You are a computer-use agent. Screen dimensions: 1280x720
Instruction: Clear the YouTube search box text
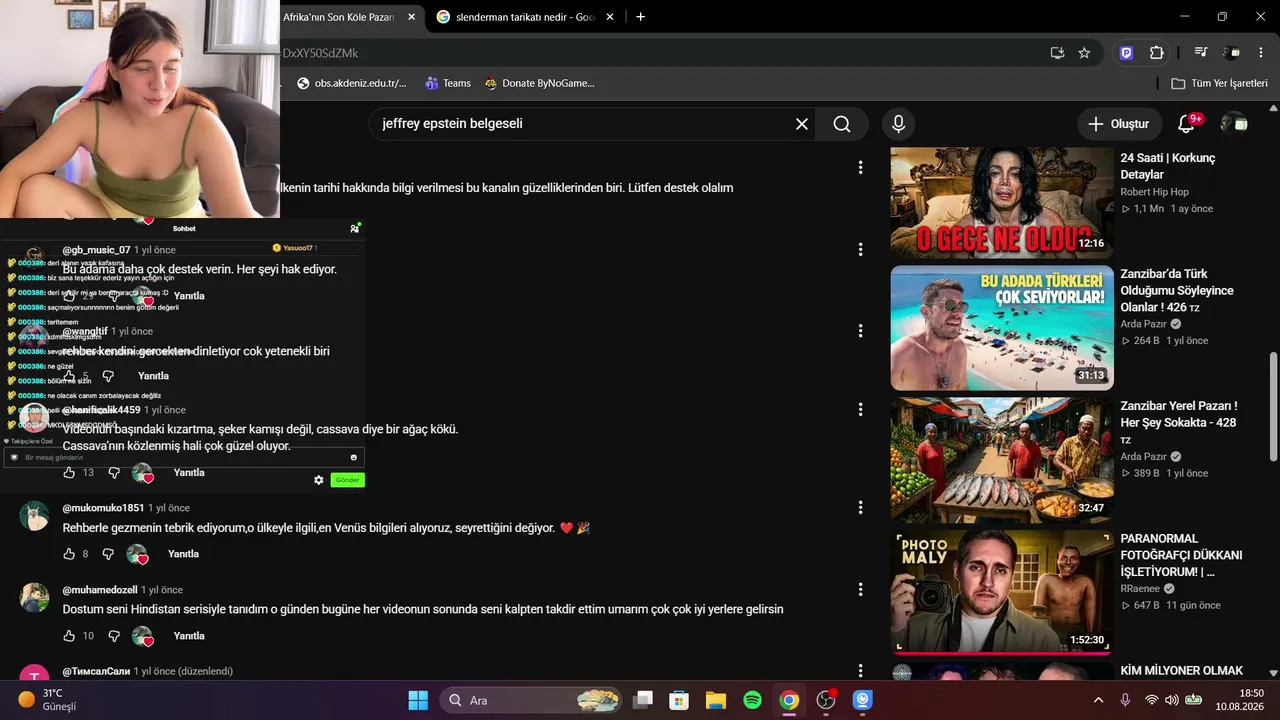801,124
